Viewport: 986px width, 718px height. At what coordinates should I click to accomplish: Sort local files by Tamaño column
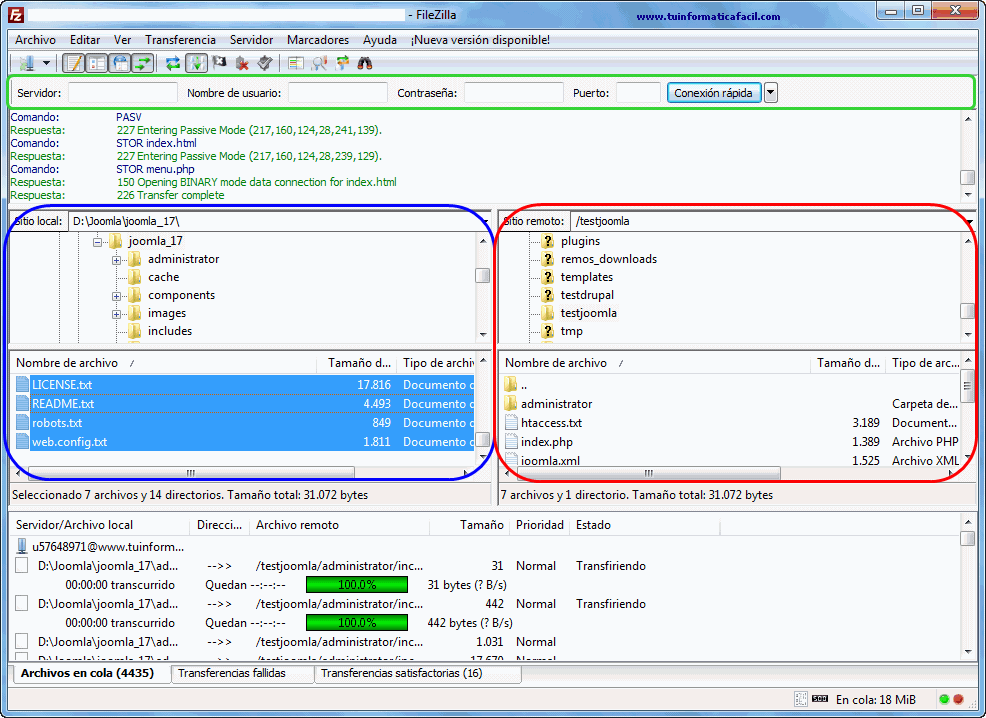coord(358,363)
